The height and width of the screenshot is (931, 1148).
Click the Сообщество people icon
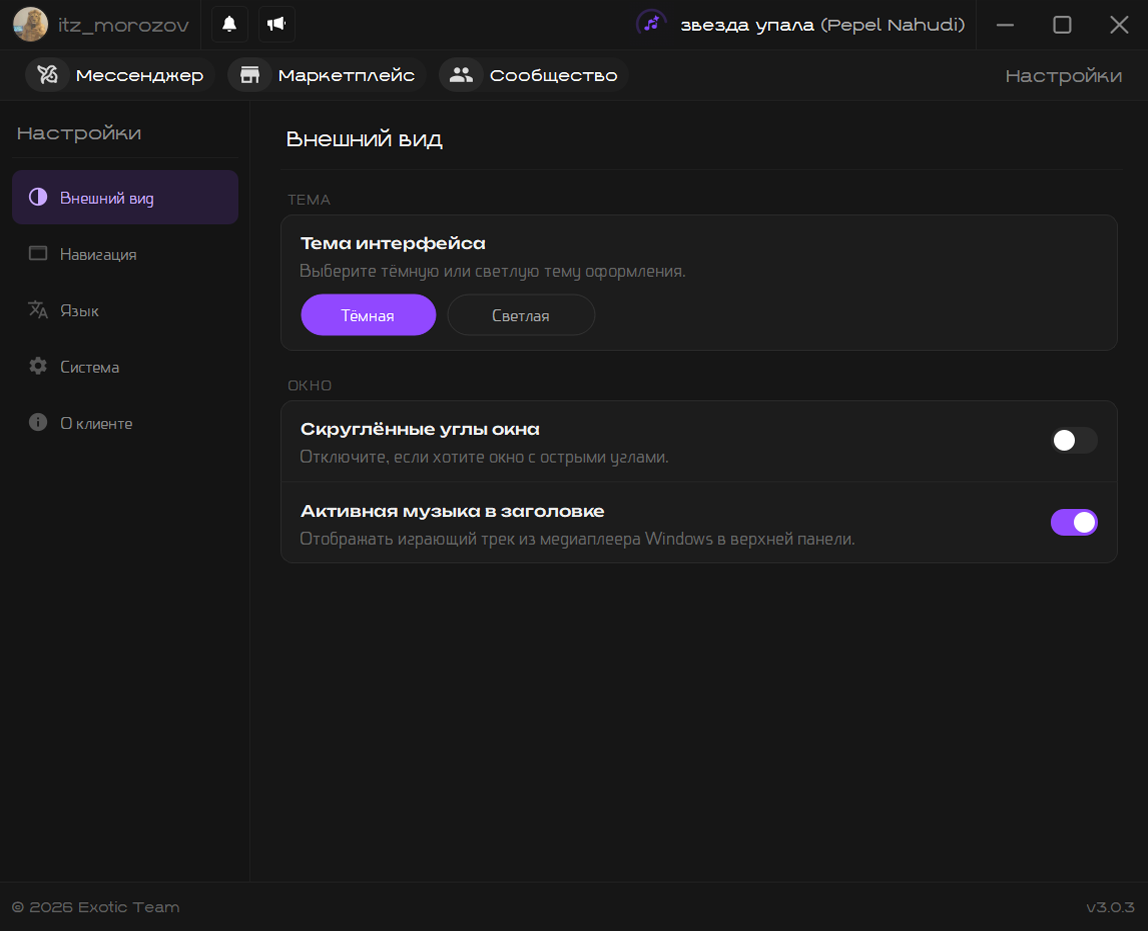click(x=461, y=75)
